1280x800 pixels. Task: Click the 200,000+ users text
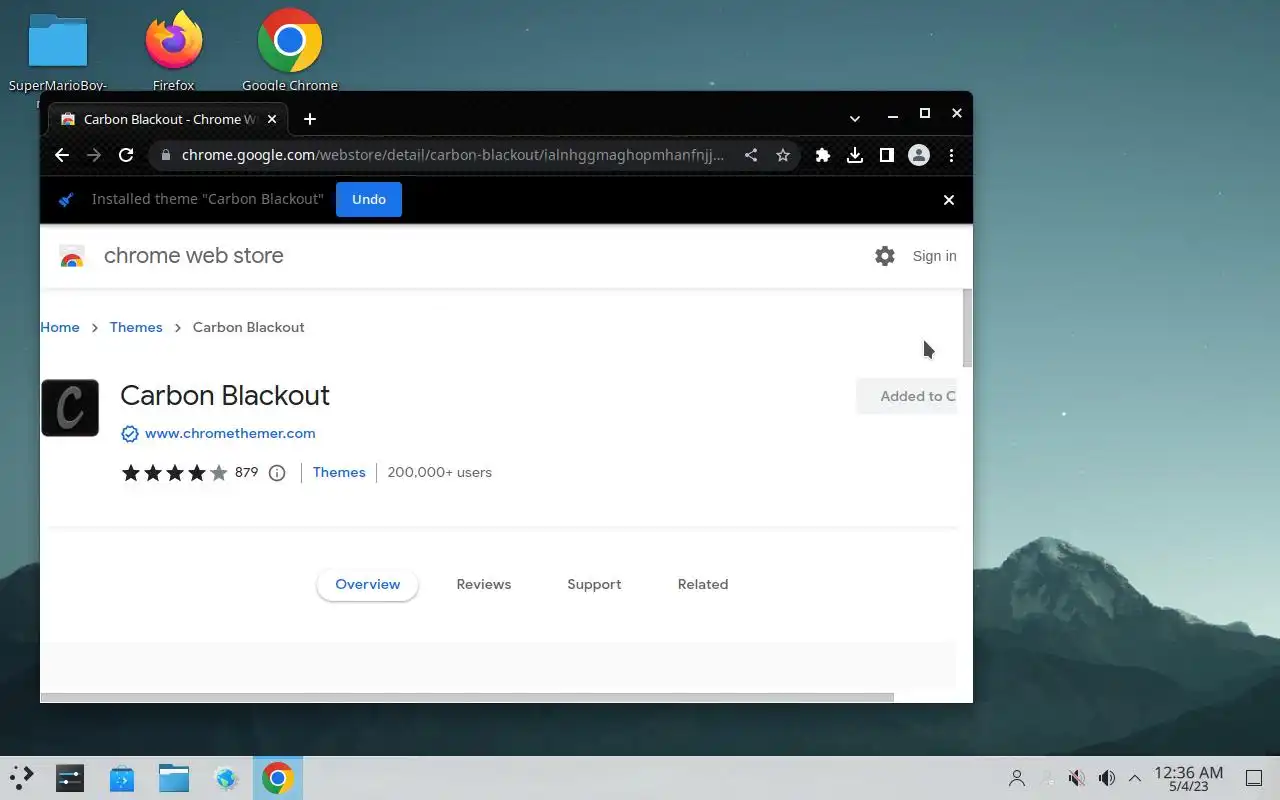[x=440, y=472]
